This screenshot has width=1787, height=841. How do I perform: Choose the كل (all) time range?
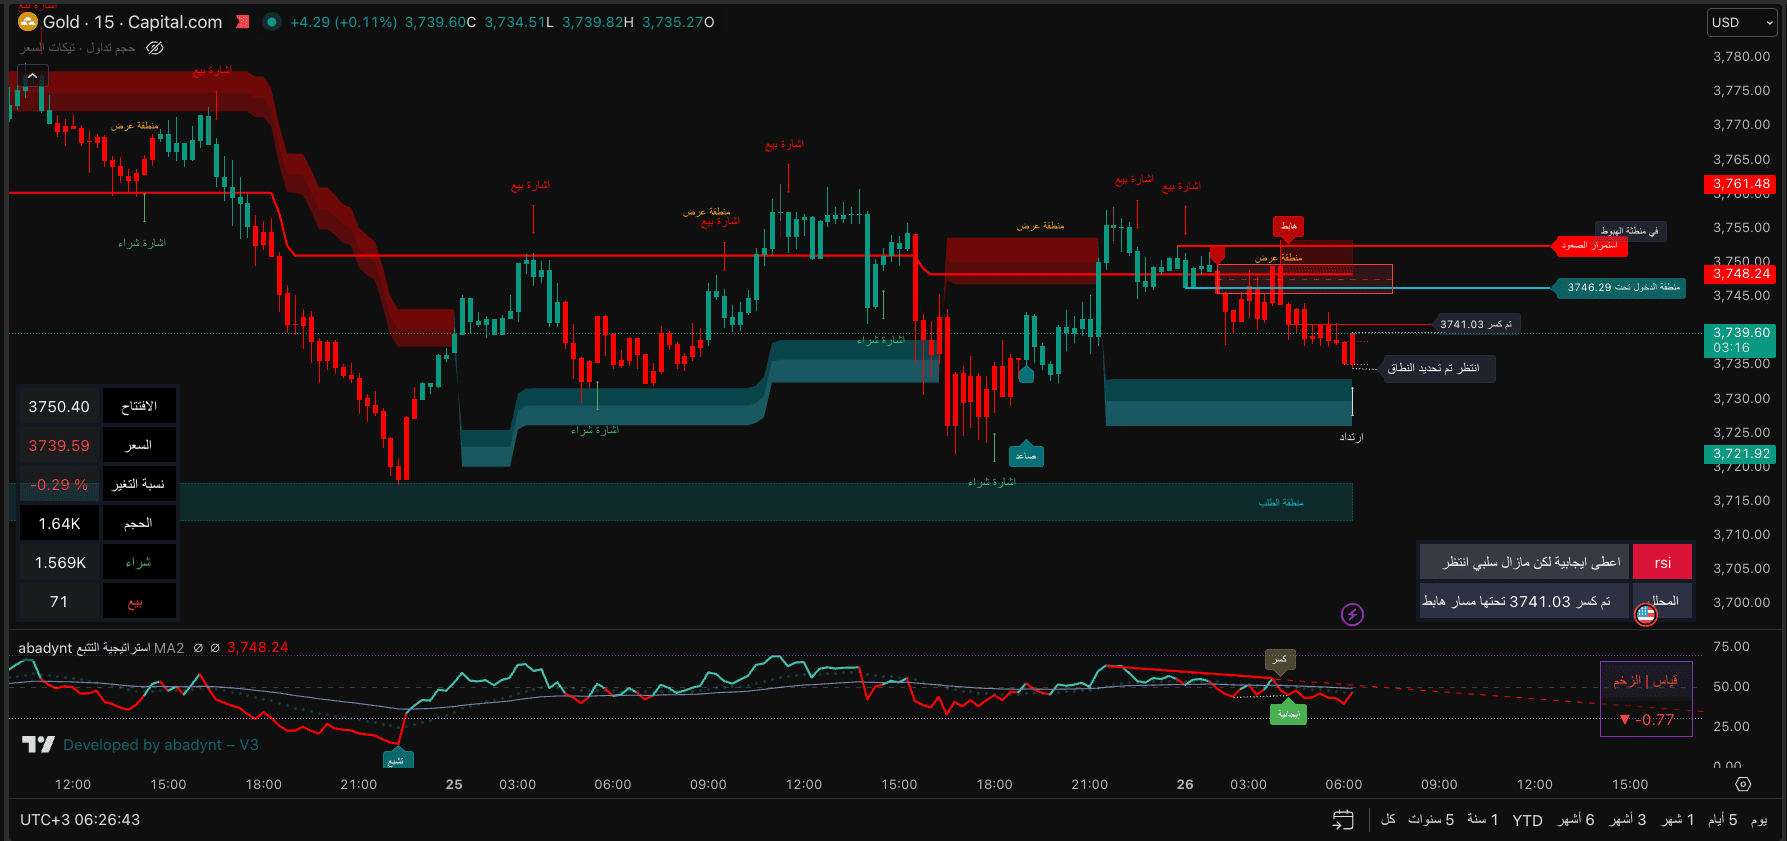[1388, 820]
